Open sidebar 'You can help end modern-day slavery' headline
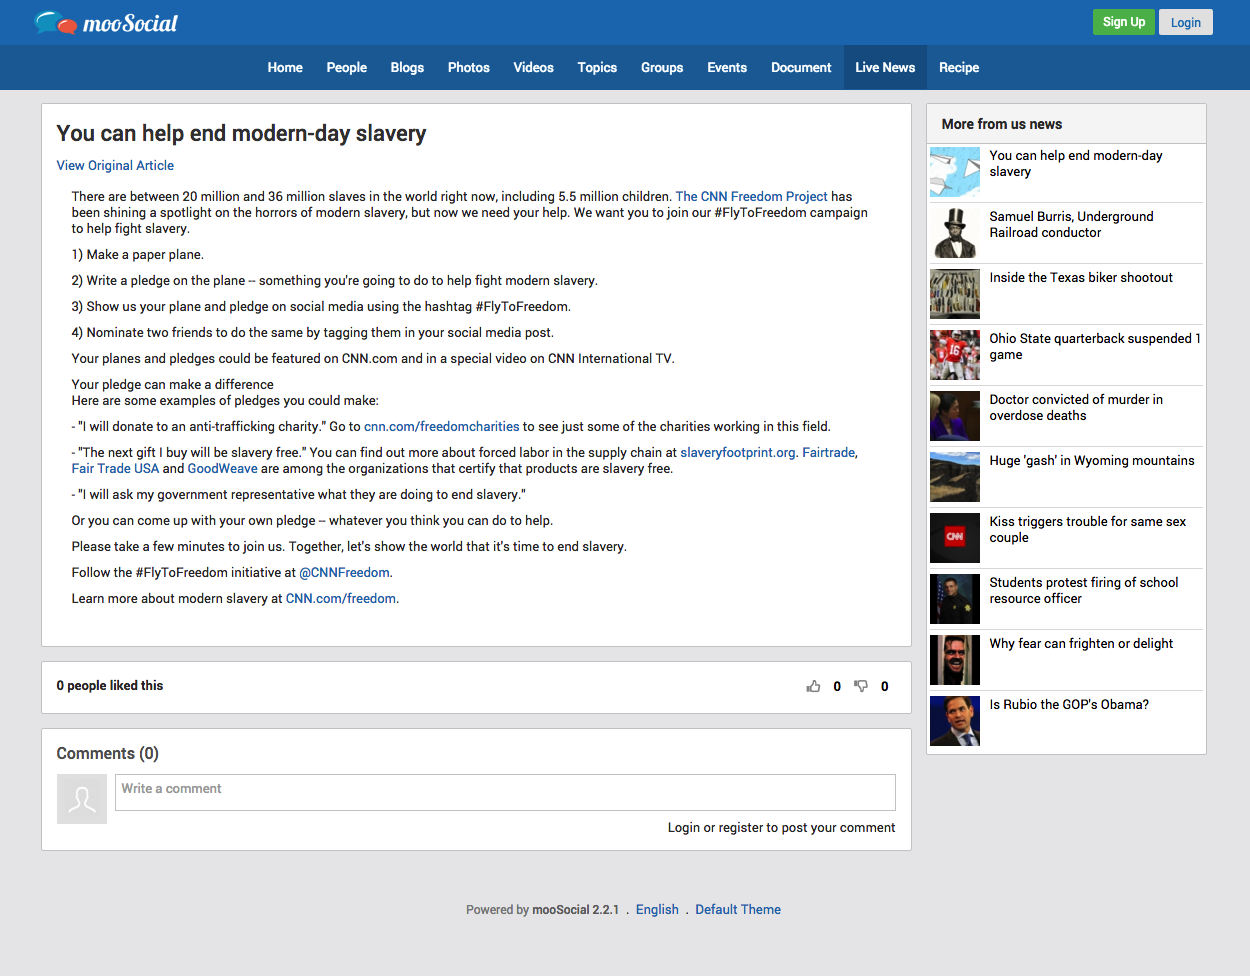 [x=1076, y=163]
